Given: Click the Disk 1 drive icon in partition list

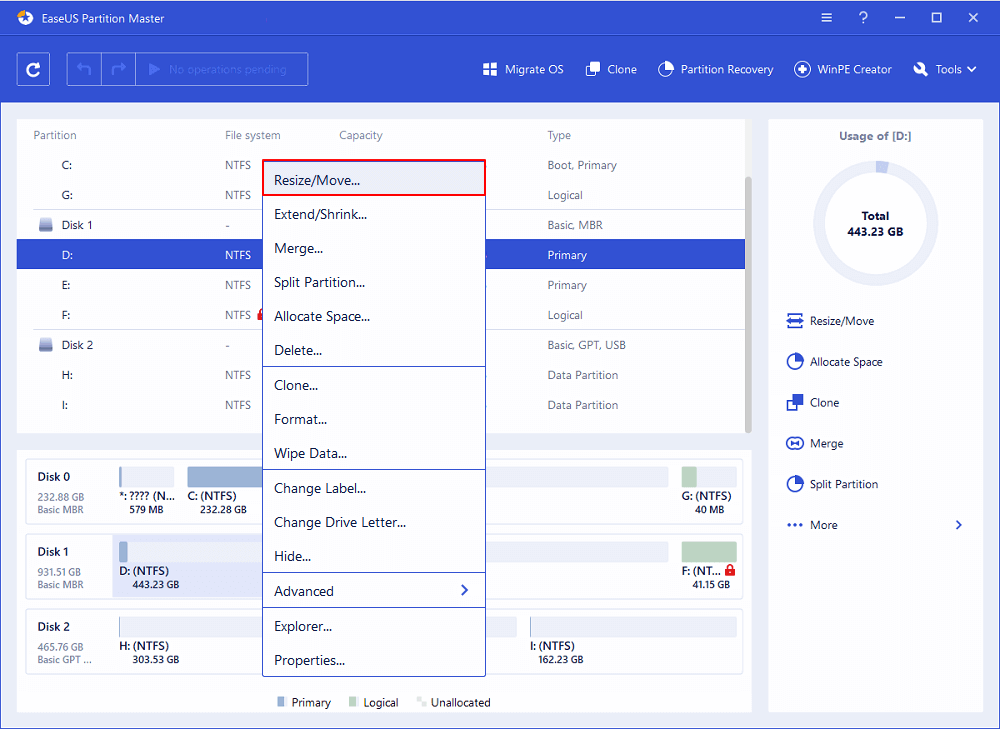Looking at the screenshot, I should pyautogui.click(x=46, y=225).
